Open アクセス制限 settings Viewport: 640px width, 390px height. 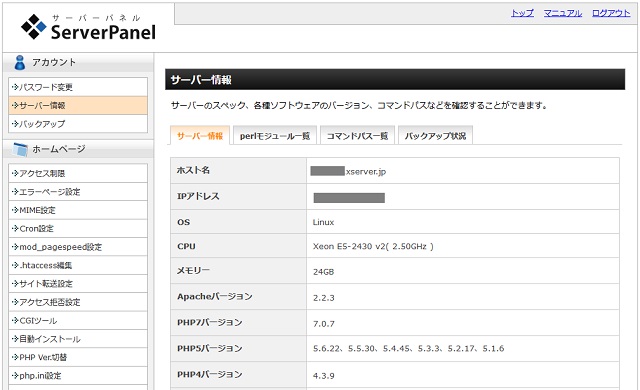78,173
